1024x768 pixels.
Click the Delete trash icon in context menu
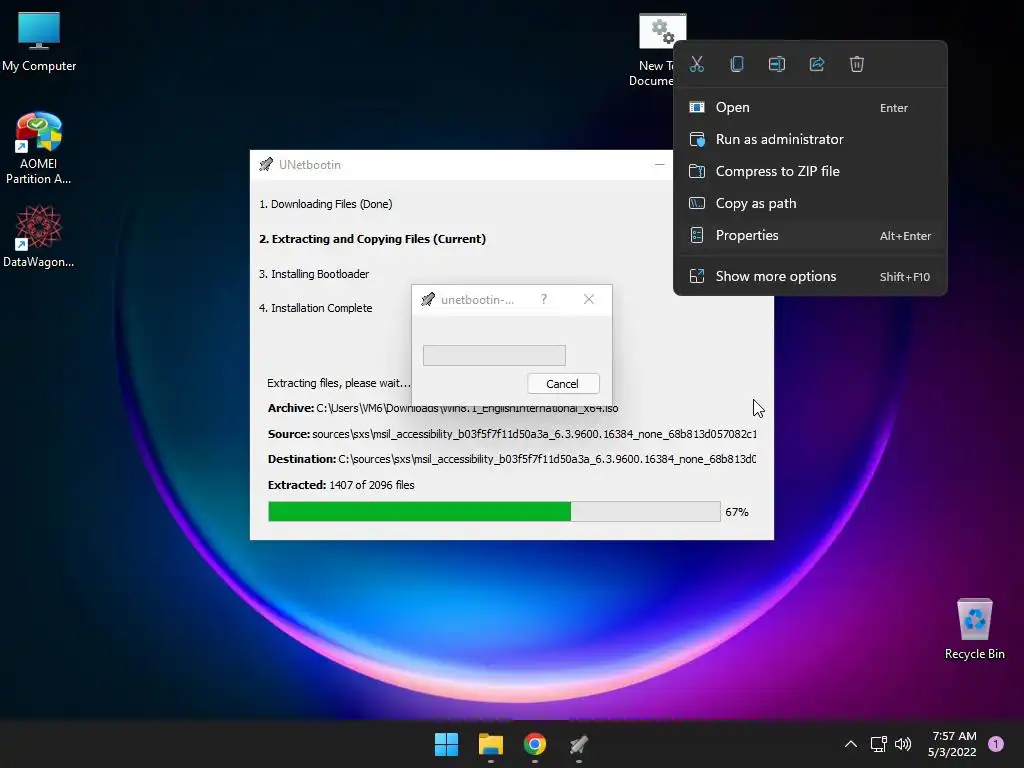point(857,64)
